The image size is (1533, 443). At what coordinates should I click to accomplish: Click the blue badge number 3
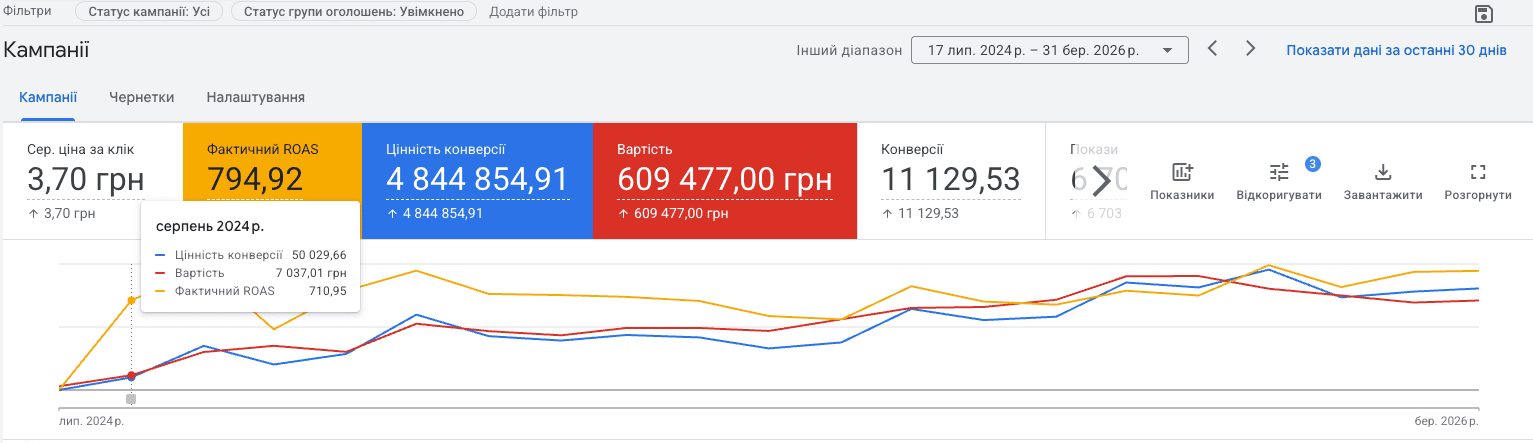pyautogui.click(x=1313, y=163)
